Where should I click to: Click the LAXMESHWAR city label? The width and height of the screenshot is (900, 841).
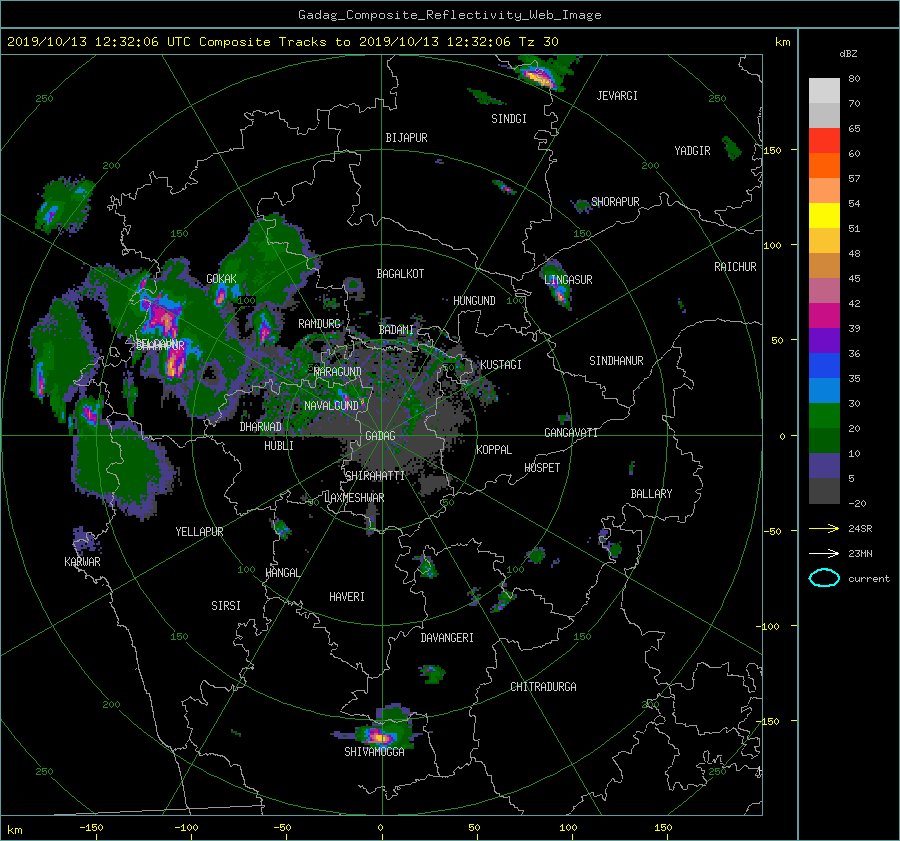click(x=354, y=498)
